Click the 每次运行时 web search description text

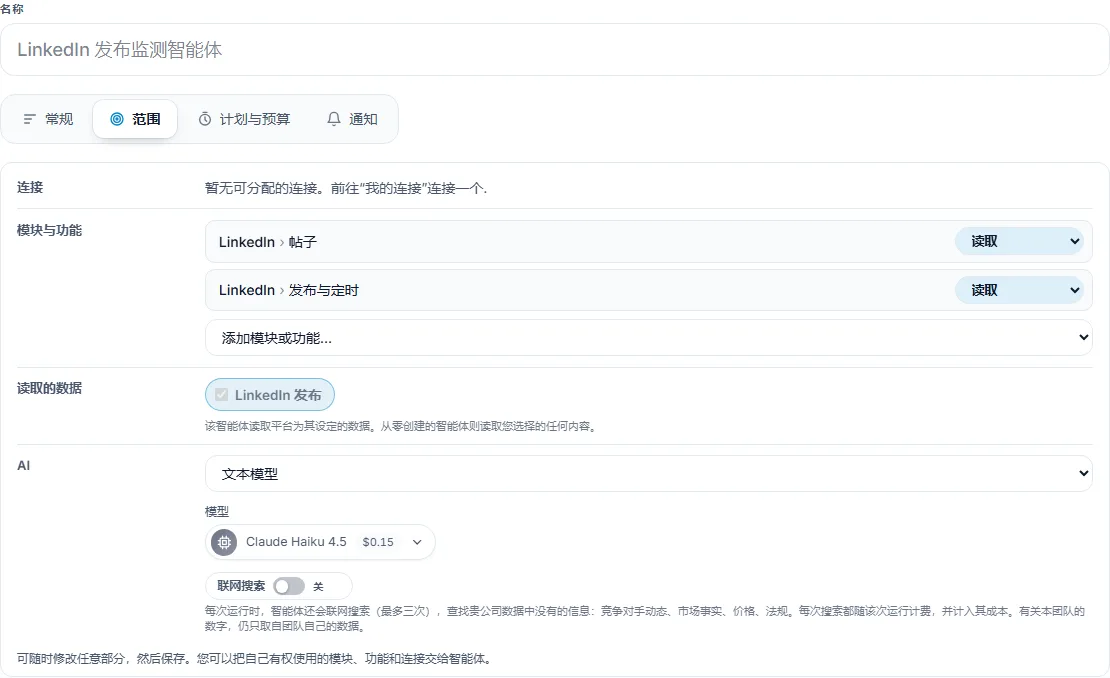coord(645,619)
